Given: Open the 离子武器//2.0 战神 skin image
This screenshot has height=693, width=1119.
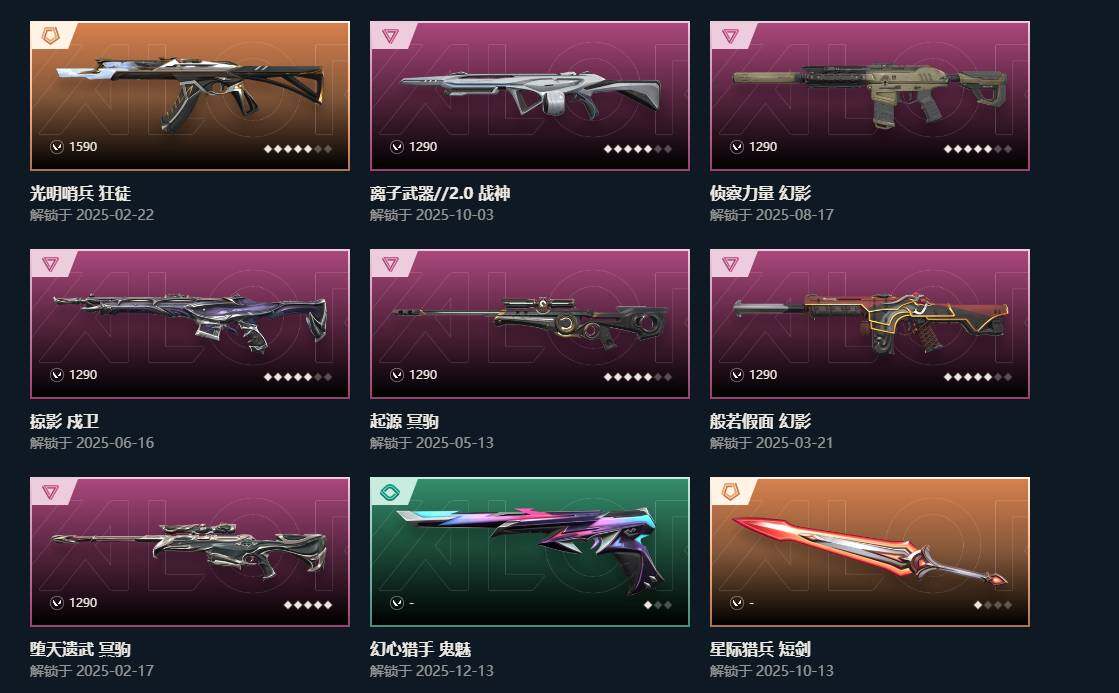Looking at the screenshot, I should pyautogui.click(x=530, y=96).
